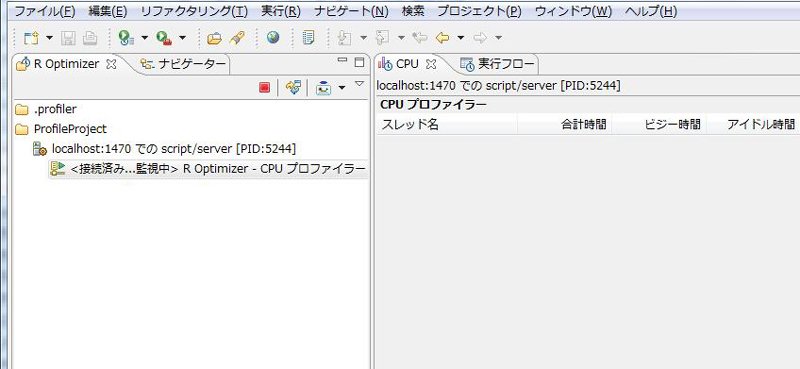Image resolution: width=800 pixels, height=369 pixels.
Task: Open the ナビゲート(N) menu
Action: click(351, 11)
